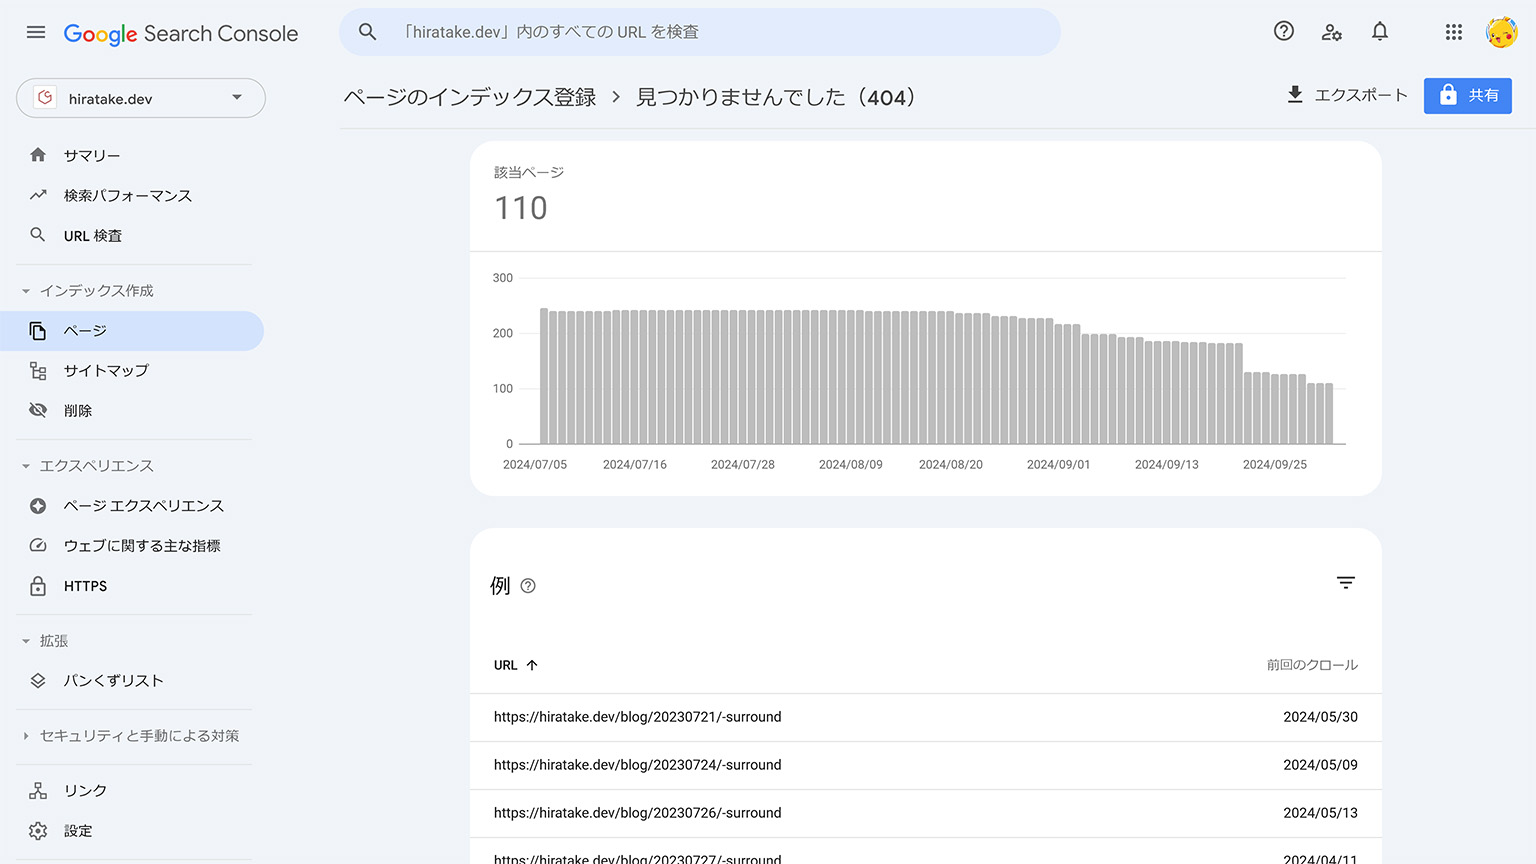1536x864 pixels.
Task: Click the sitemap icon beside サイトマップ
Action: pyautogui.click(x=38, y=371)
